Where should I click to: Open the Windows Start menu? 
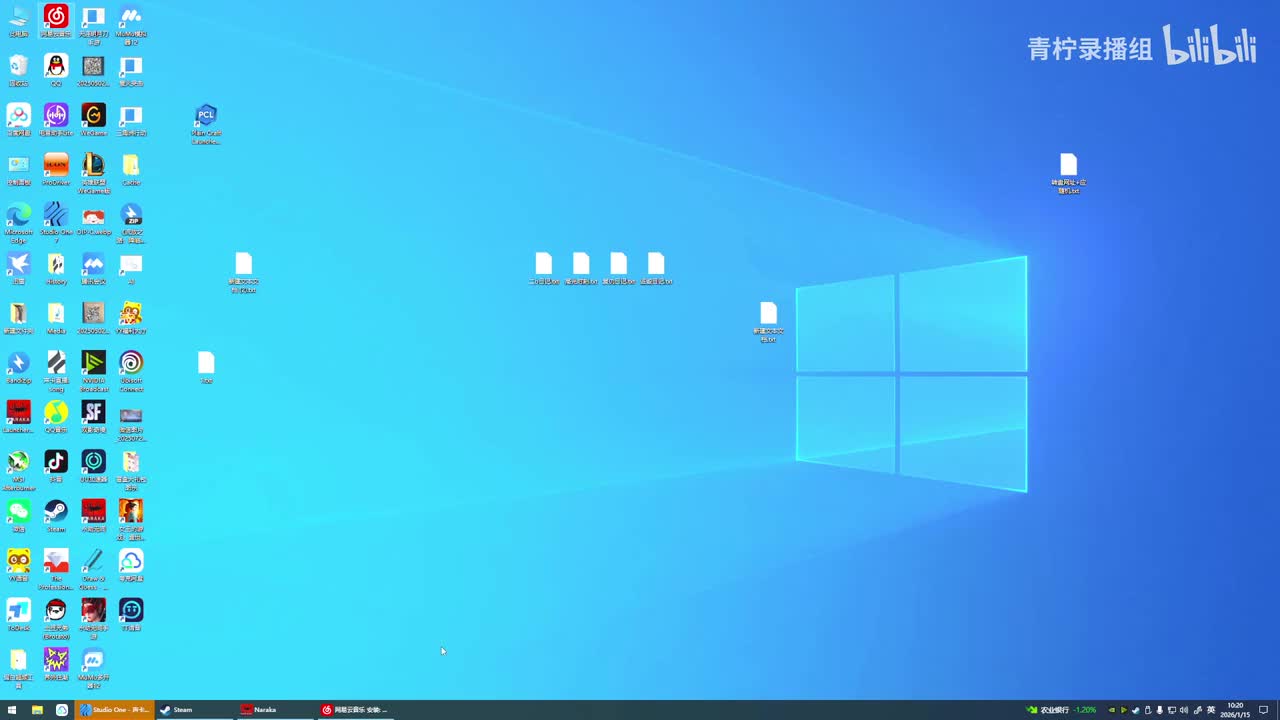[12, 710]
